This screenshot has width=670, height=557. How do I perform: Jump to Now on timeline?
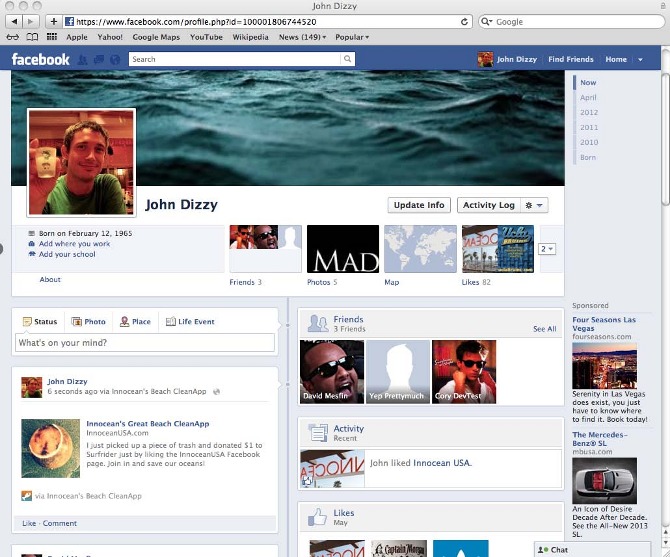[588, 82]
